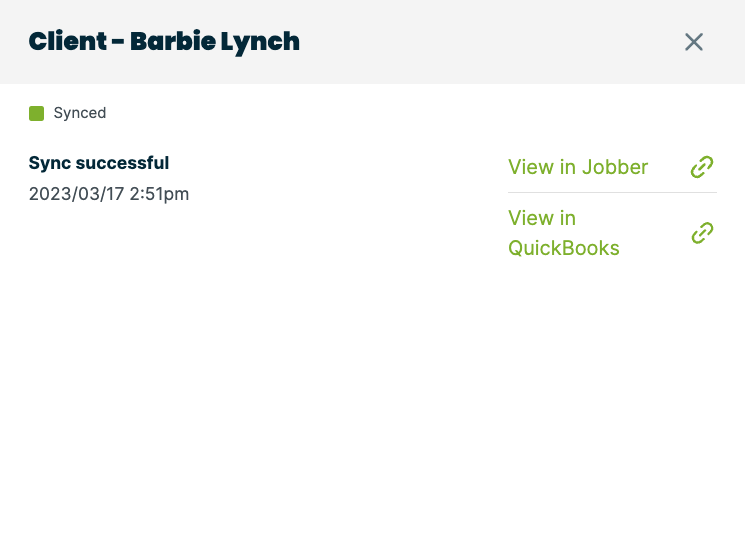Click the 2:51pm sync time

click(159, 194)
